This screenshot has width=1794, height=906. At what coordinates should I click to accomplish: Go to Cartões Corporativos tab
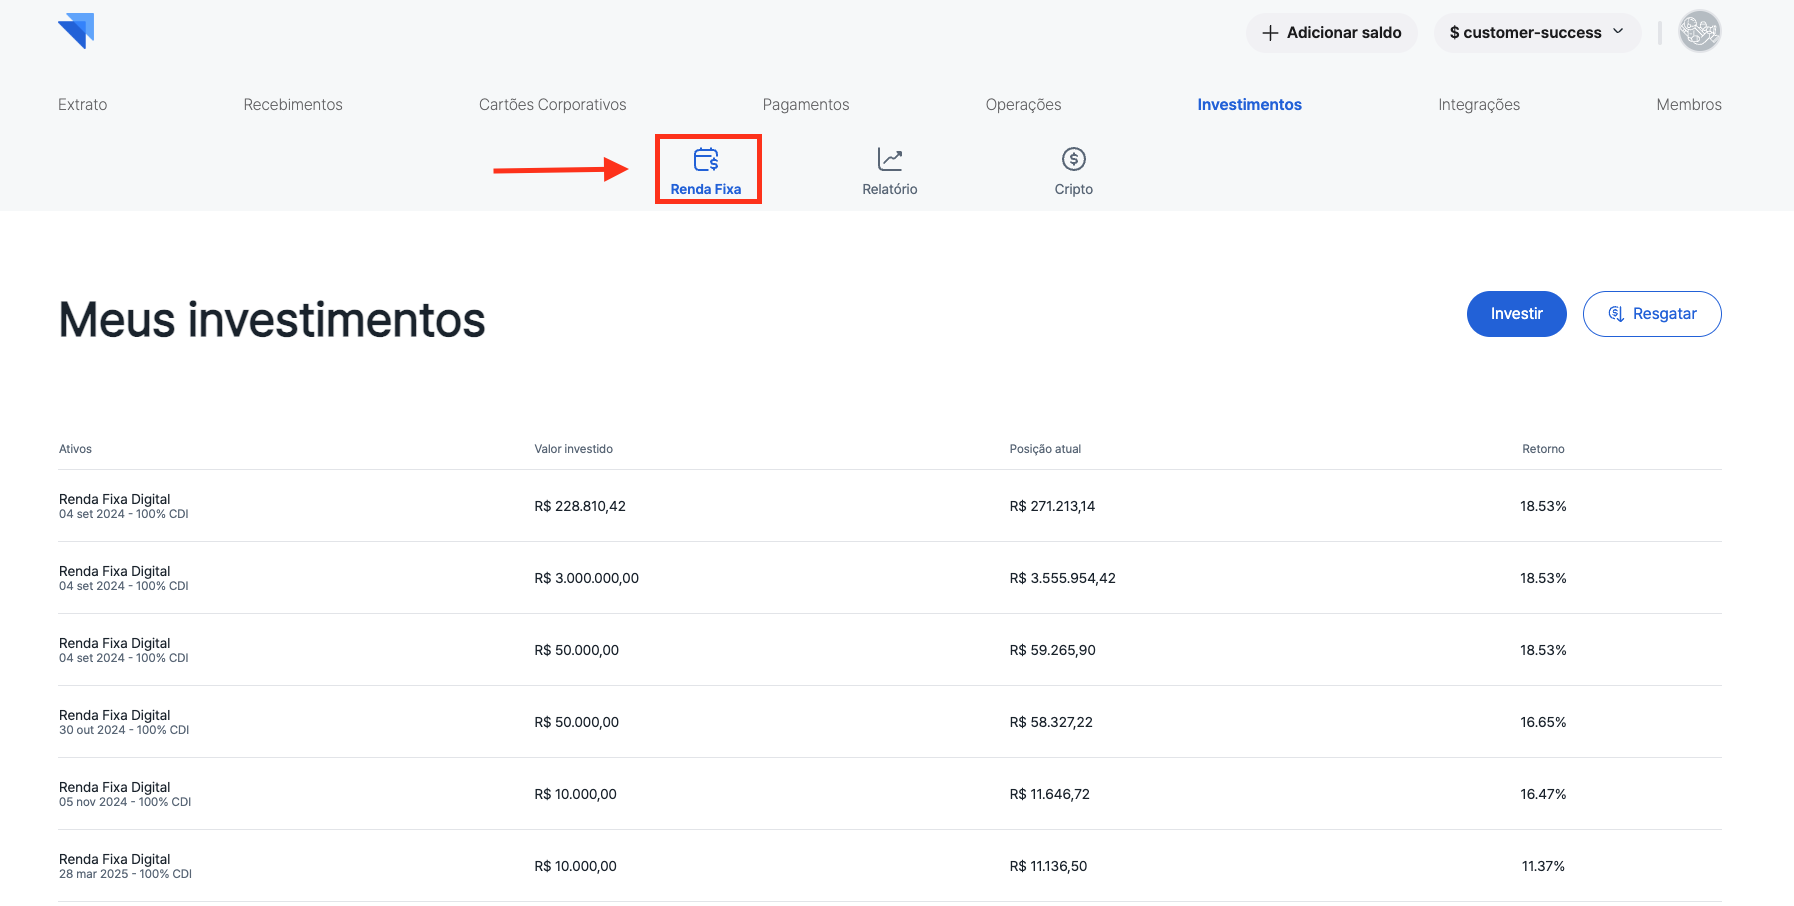click(x=552, y=105)
